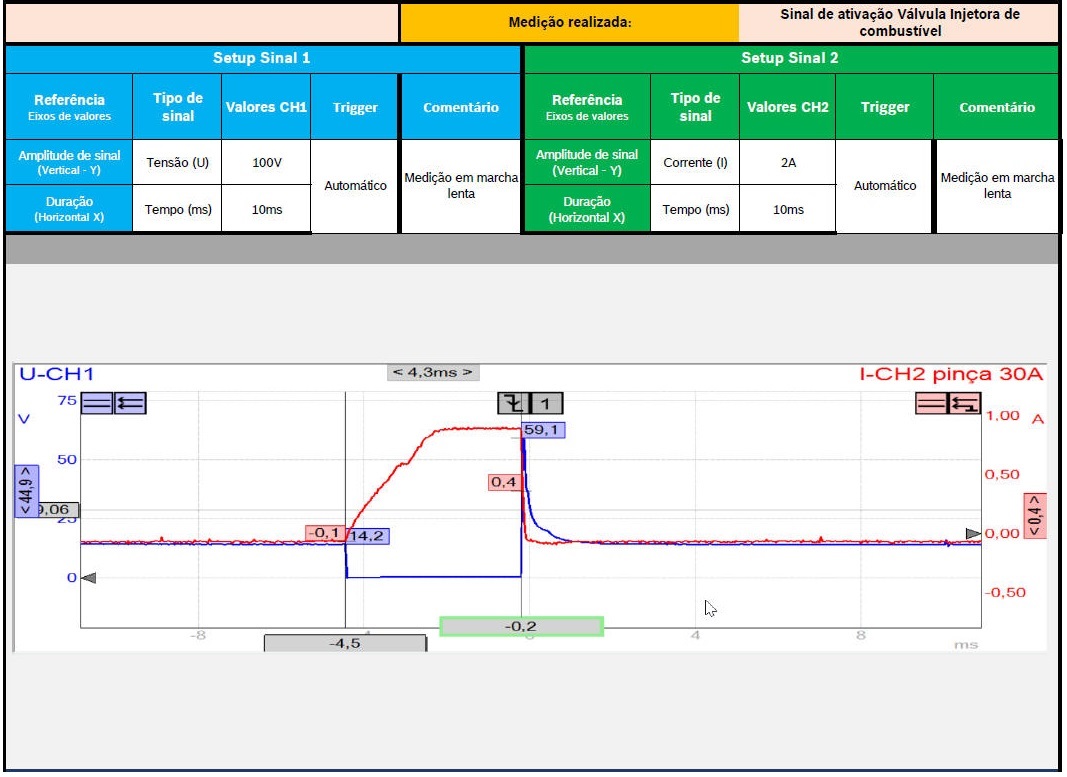
Task: Select the -4,5 time cursor handle
Action: [345, 643]
